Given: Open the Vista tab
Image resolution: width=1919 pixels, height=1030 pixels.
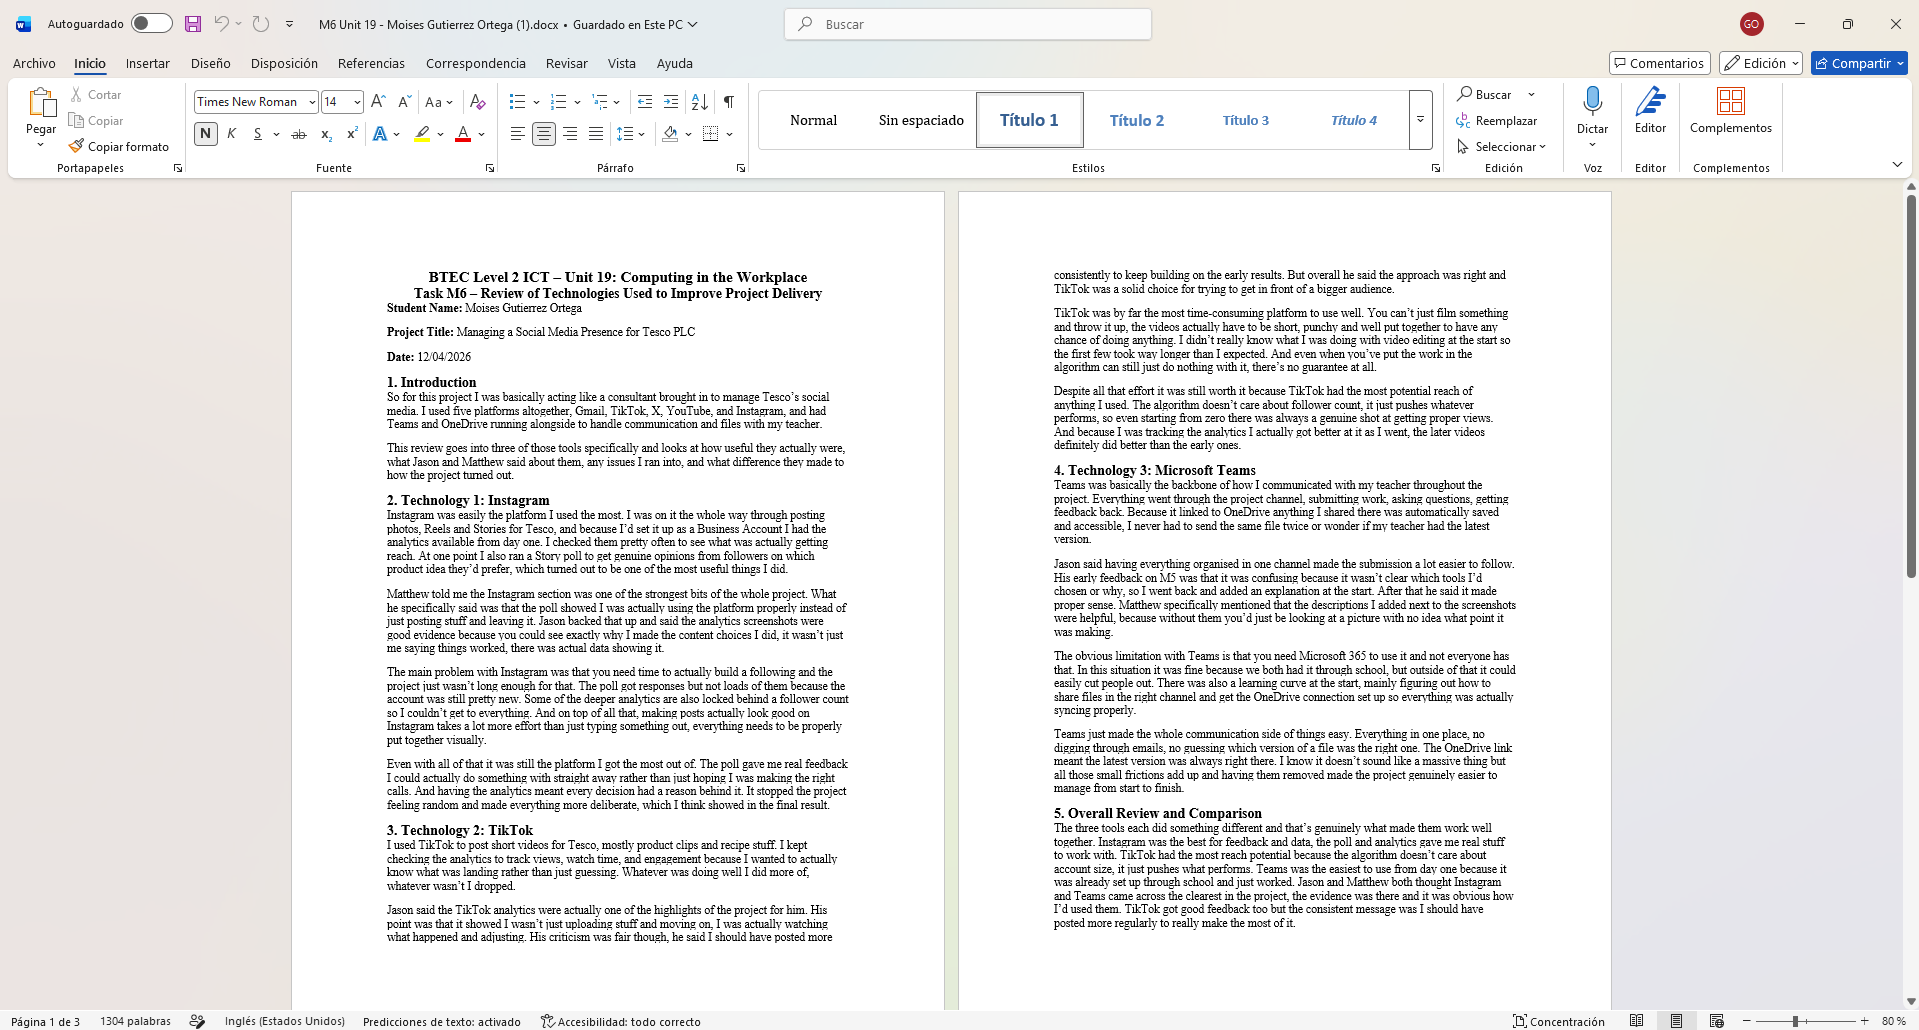Looking at the screenshot, I should (621, 63).
